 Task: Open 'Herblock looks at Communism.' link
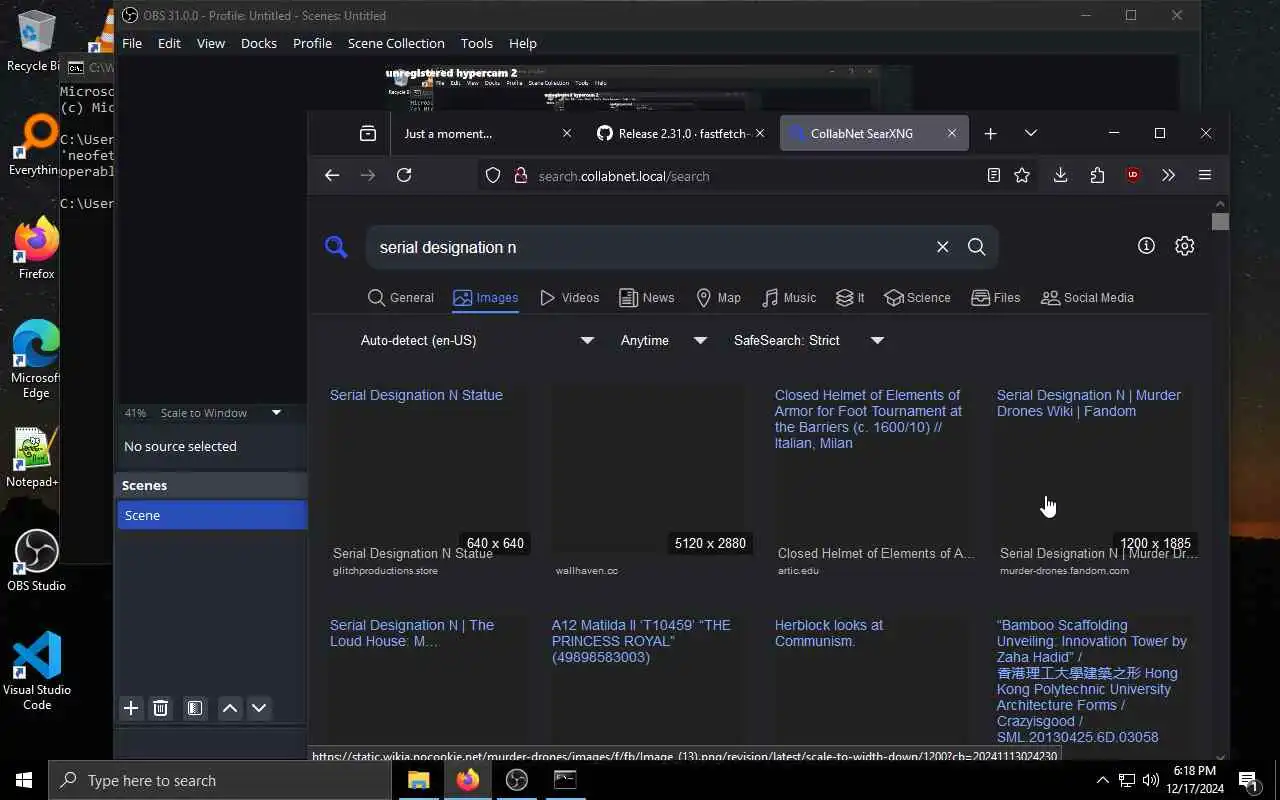pos(828,633)
